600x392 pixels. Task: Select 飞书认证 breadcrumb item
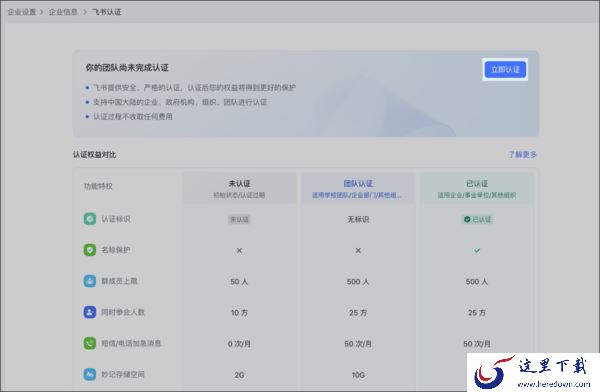tap(106, 12)
